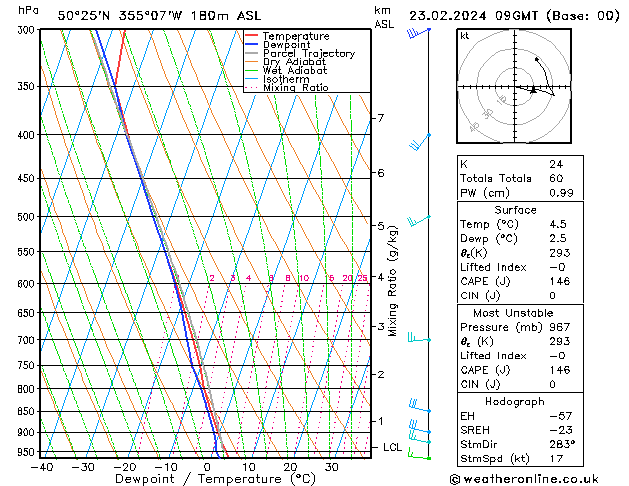Click the wind barb at 850 hPa
Viewport: 629px width, 486px height.
(420, 405)
